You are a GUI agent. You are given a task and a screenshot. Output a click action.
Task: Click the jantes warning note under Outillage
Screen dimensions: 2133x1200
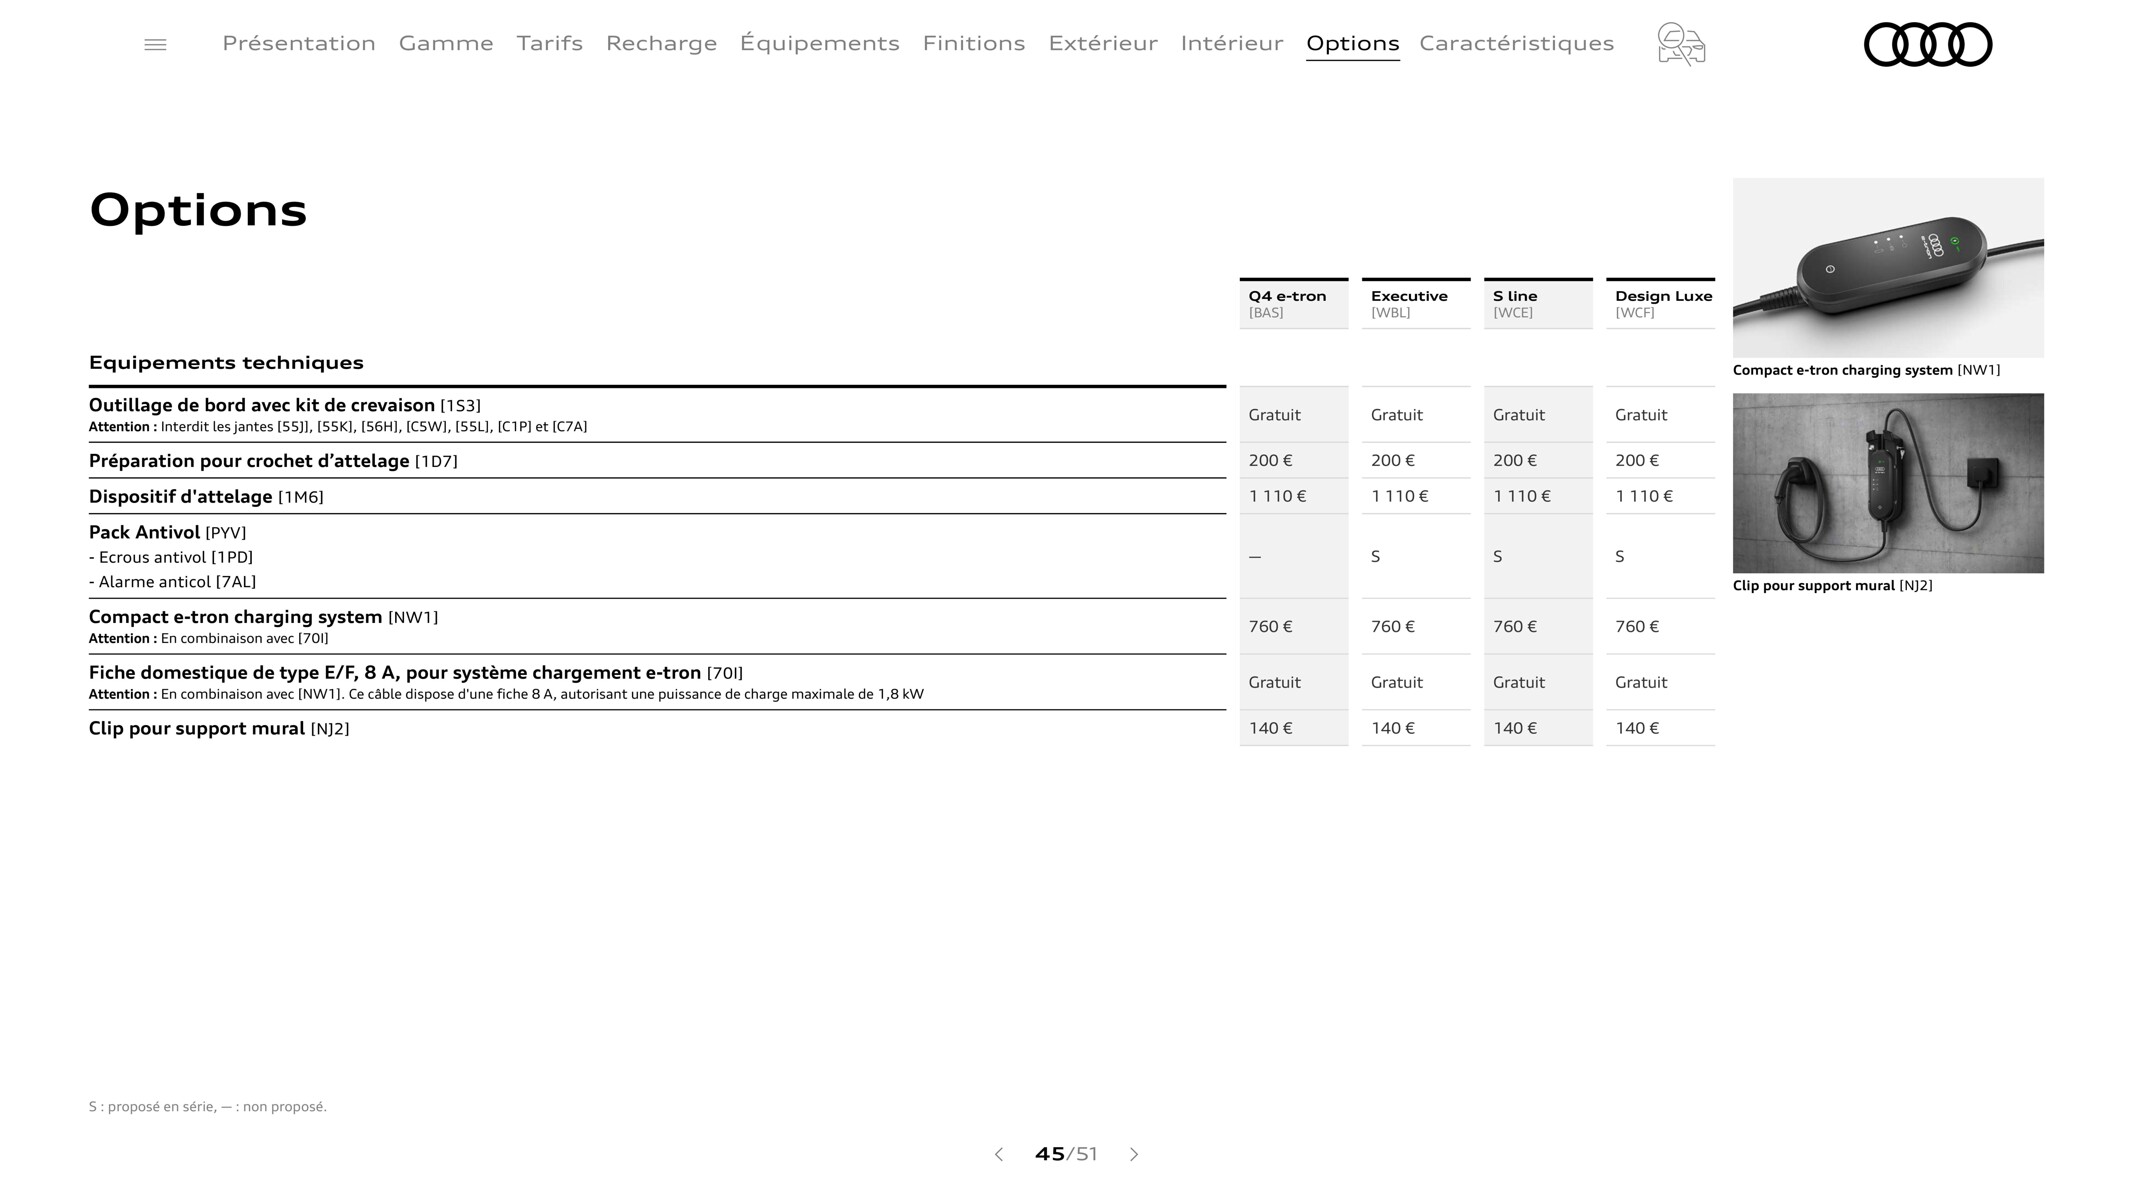click(338, 427)
